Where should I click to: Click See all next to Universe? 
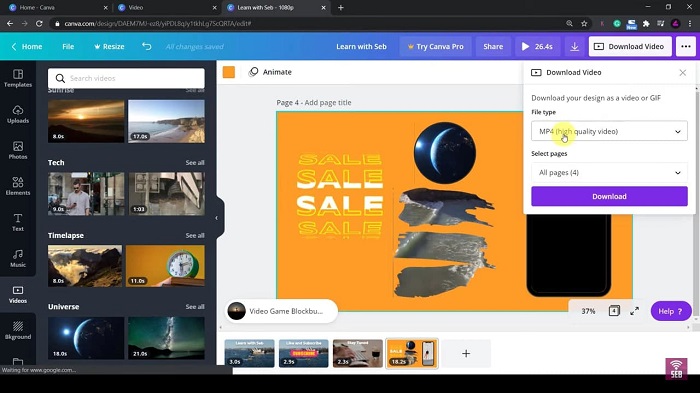coord(195,307)
